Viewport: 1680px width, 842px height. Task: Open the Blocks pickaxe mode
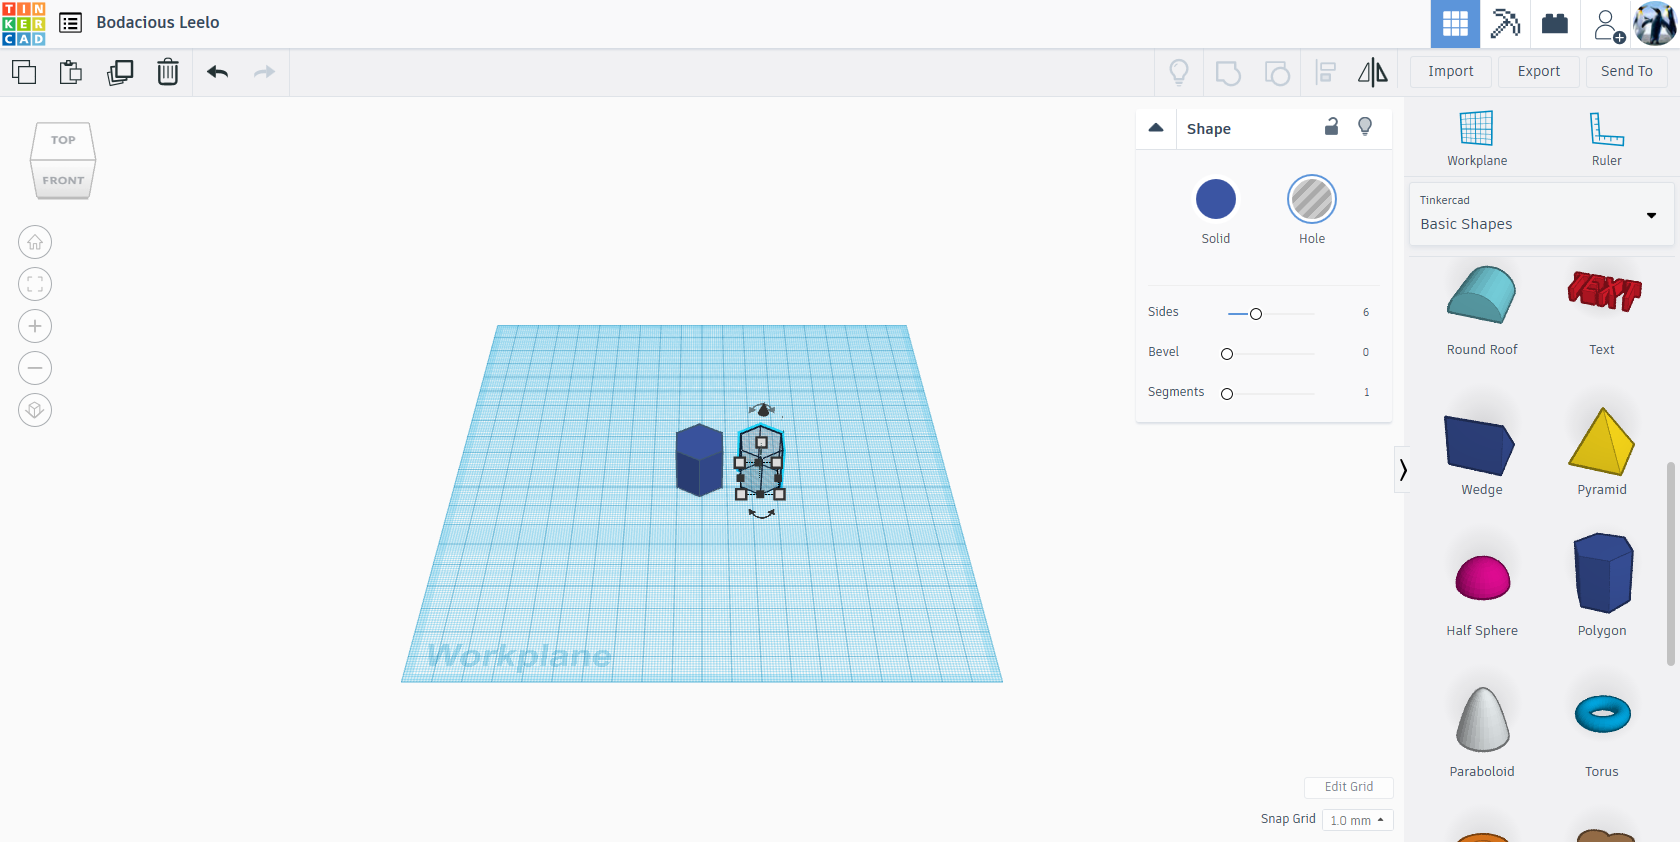pos(1505,24)
